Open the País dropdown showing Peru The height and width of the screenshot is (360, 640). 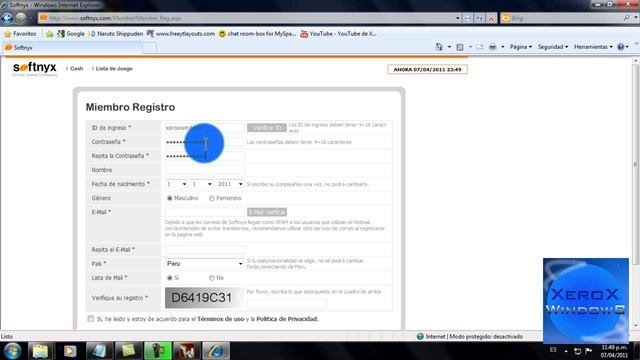[x=204, y=264]
